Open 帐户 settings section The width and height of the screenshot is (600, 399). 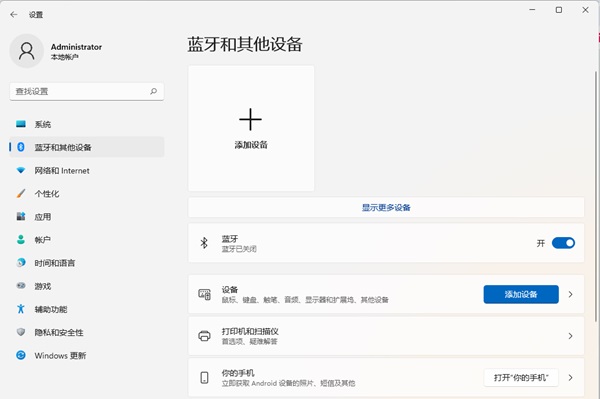click(x=87, y=239)
